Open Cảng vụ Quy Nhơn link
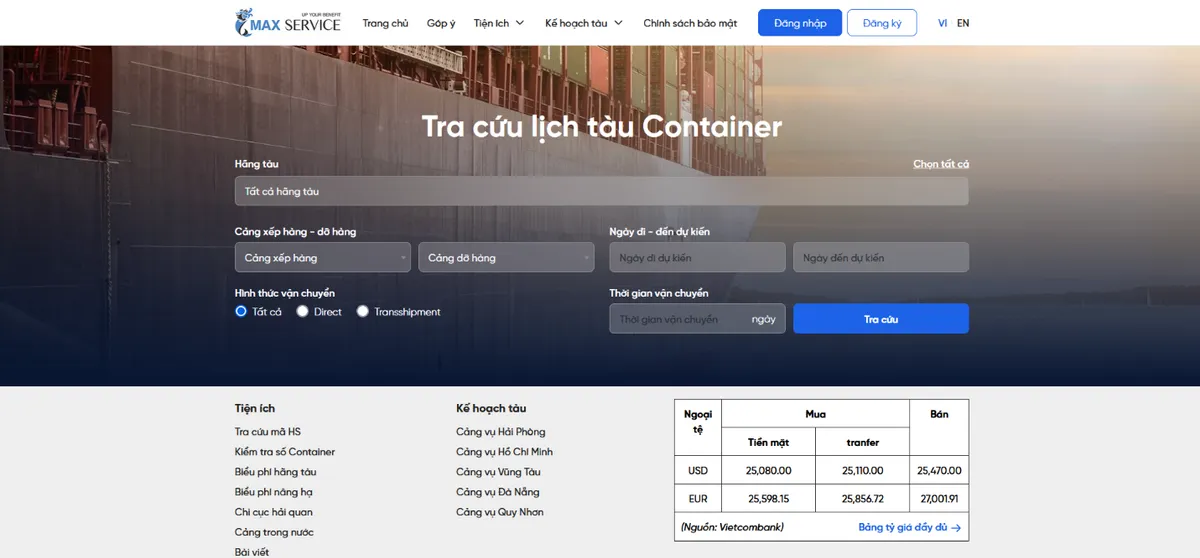The image size is (1200, 558). pos(500,512)
